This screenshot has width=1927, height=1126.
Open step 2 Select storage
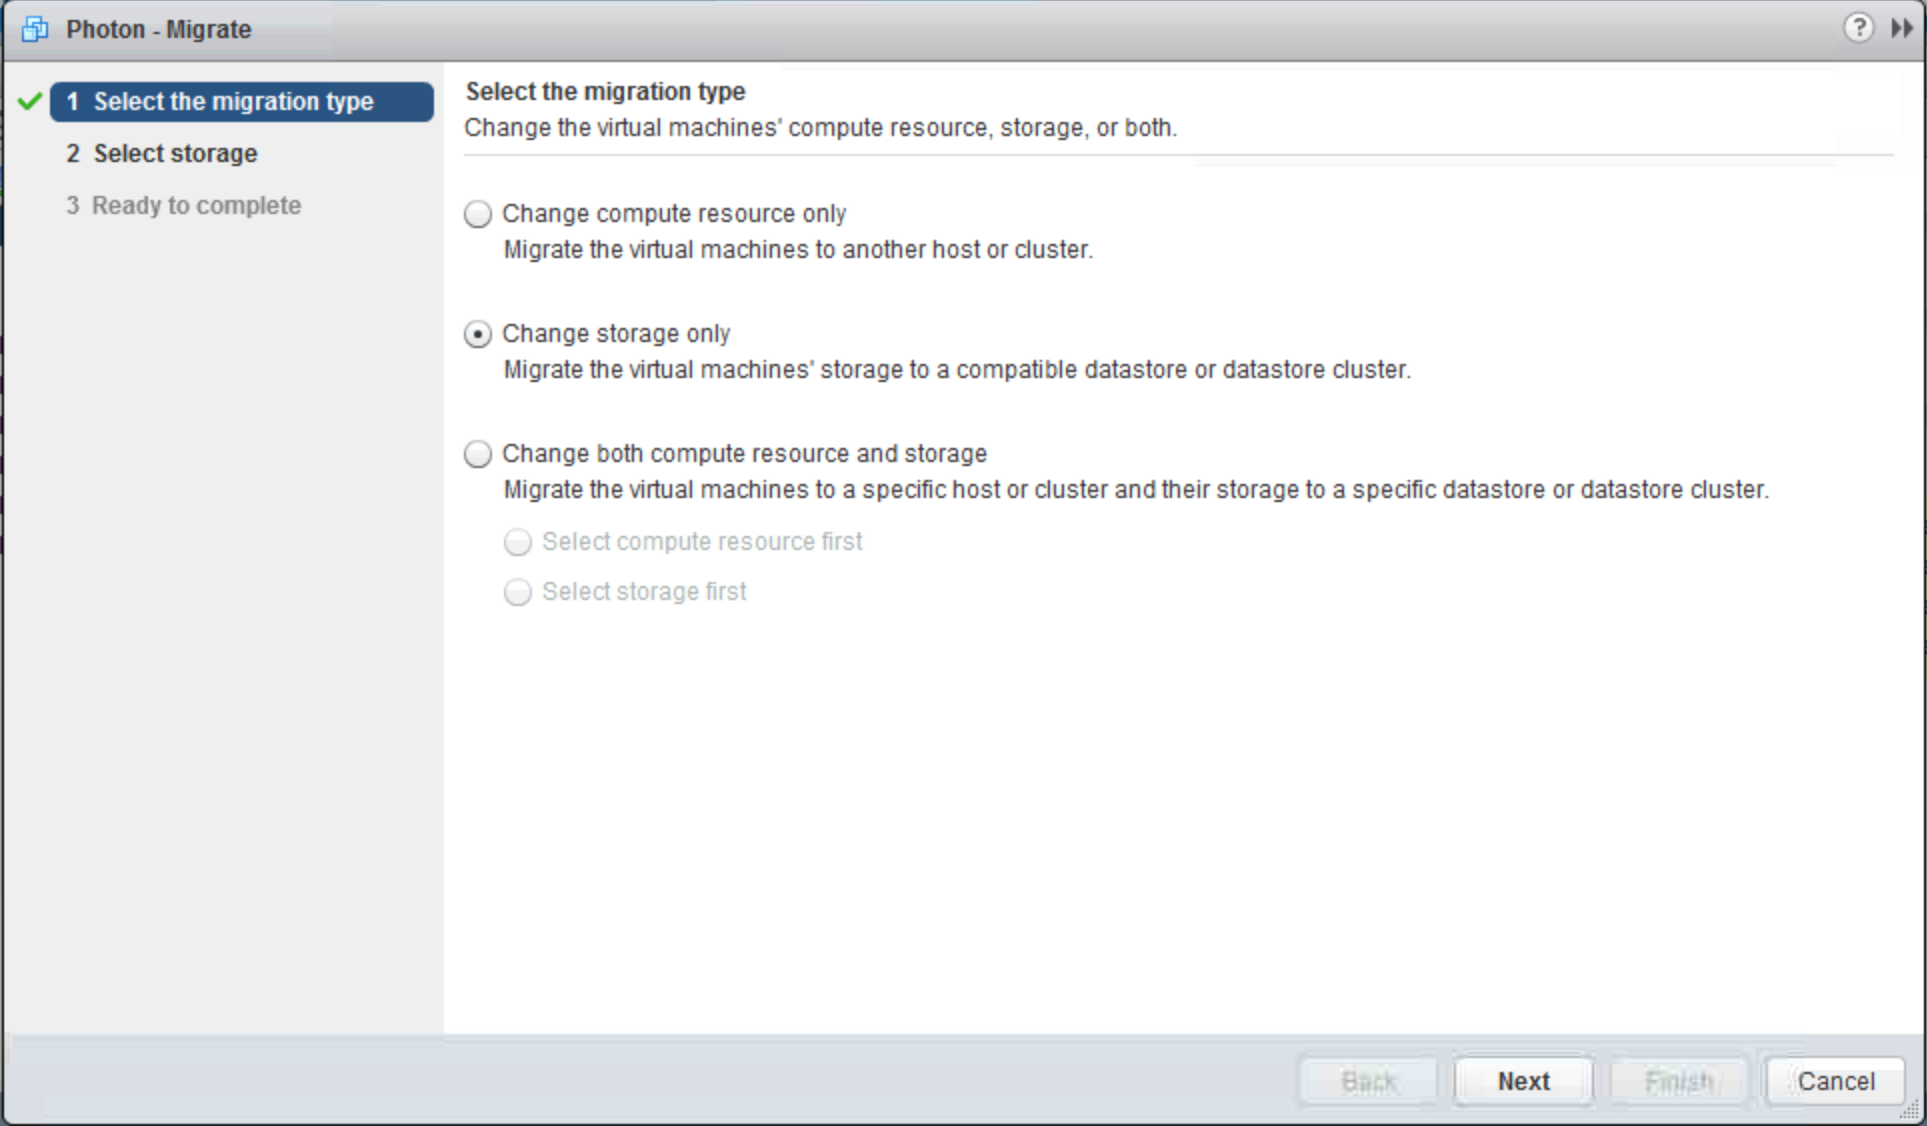[x=175, y=154]
